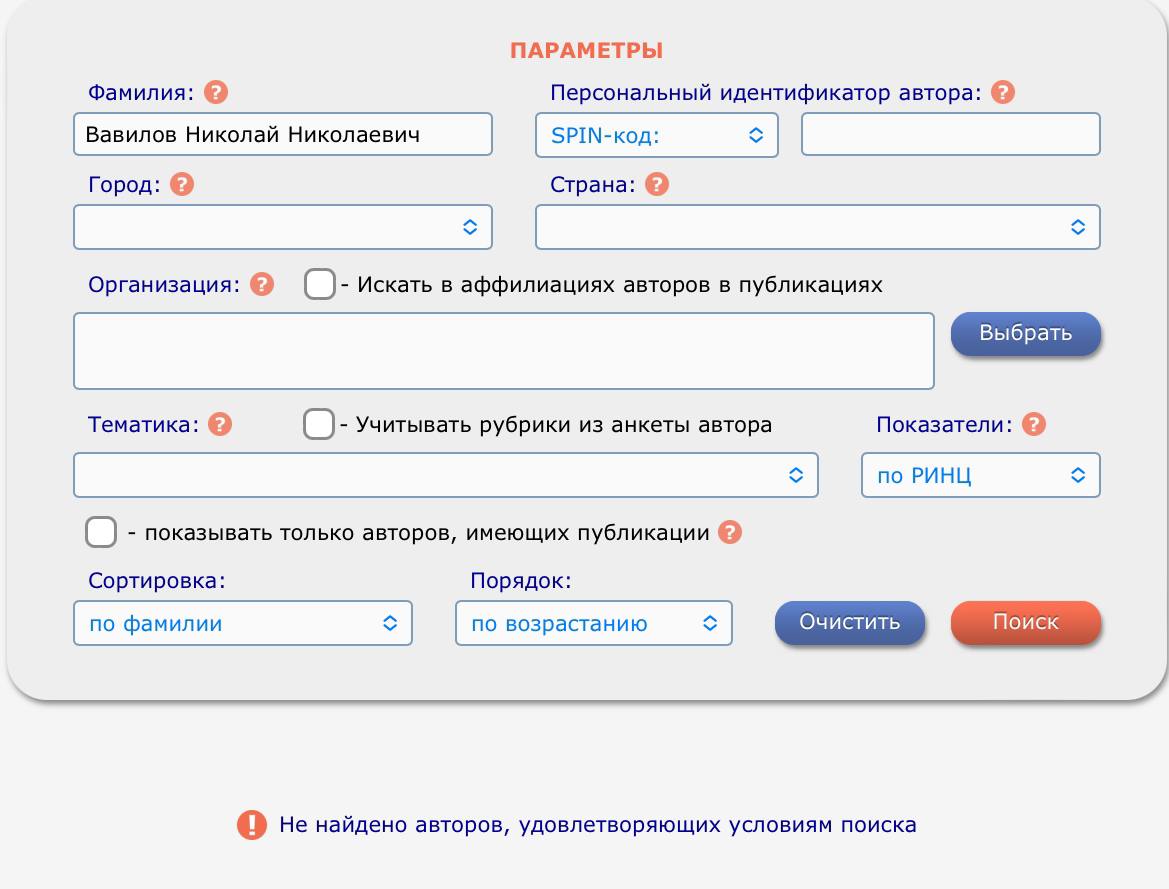The width and height of the screenshot is (1169, 889).
Task: Expand the Город dropdown list
Action: click(283, 227)
